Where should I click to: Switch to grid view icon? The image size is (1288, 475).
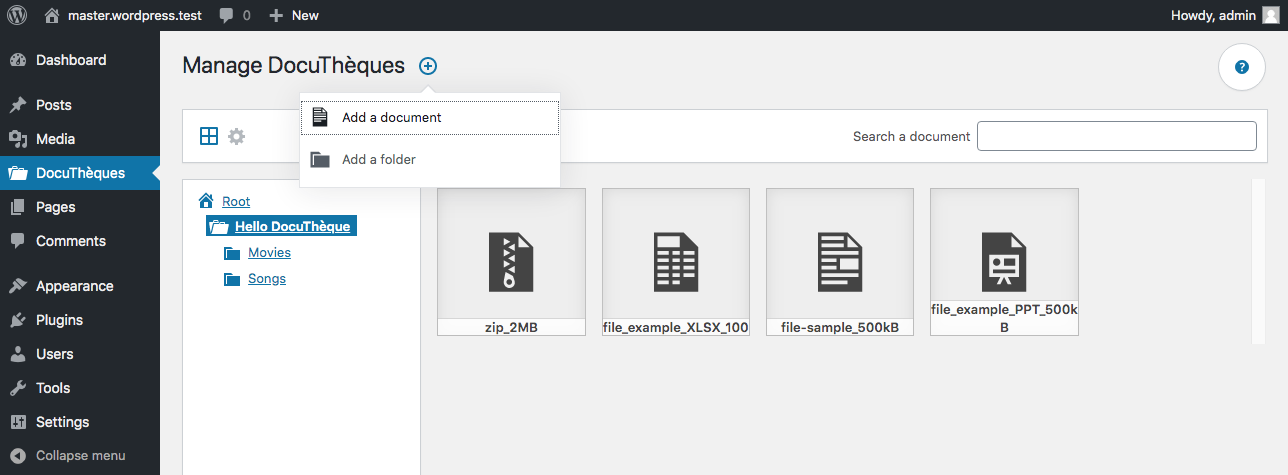(209, 136)
